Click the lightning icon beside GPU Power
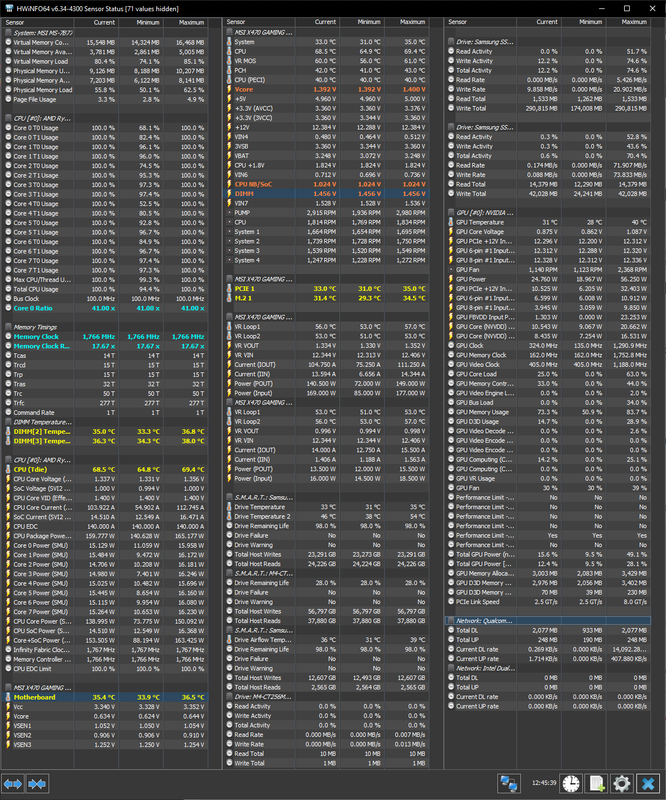The height and width of the screenshot is (800, 666). coord(451,279)
